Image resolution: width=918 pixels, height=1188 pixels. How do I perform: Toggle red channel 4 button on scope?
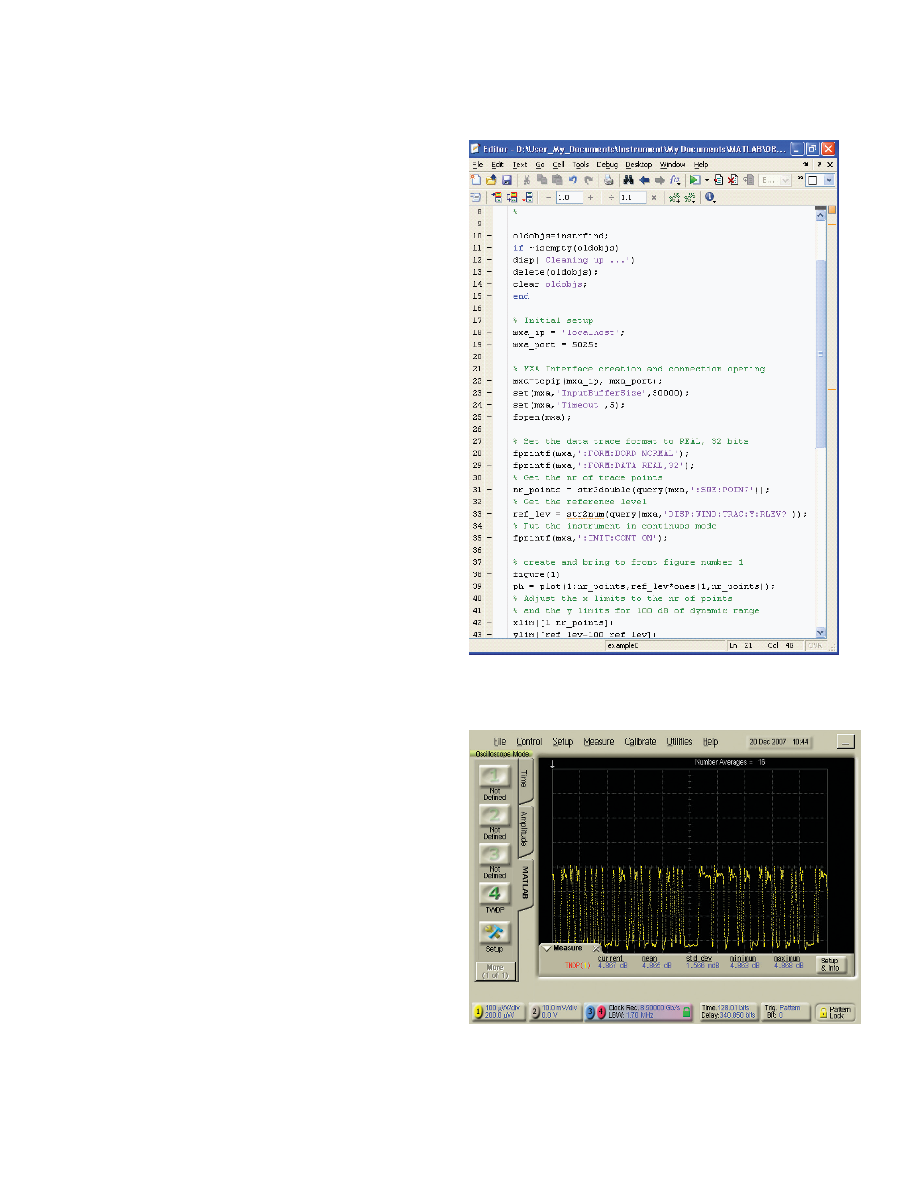click(602, 1012)
